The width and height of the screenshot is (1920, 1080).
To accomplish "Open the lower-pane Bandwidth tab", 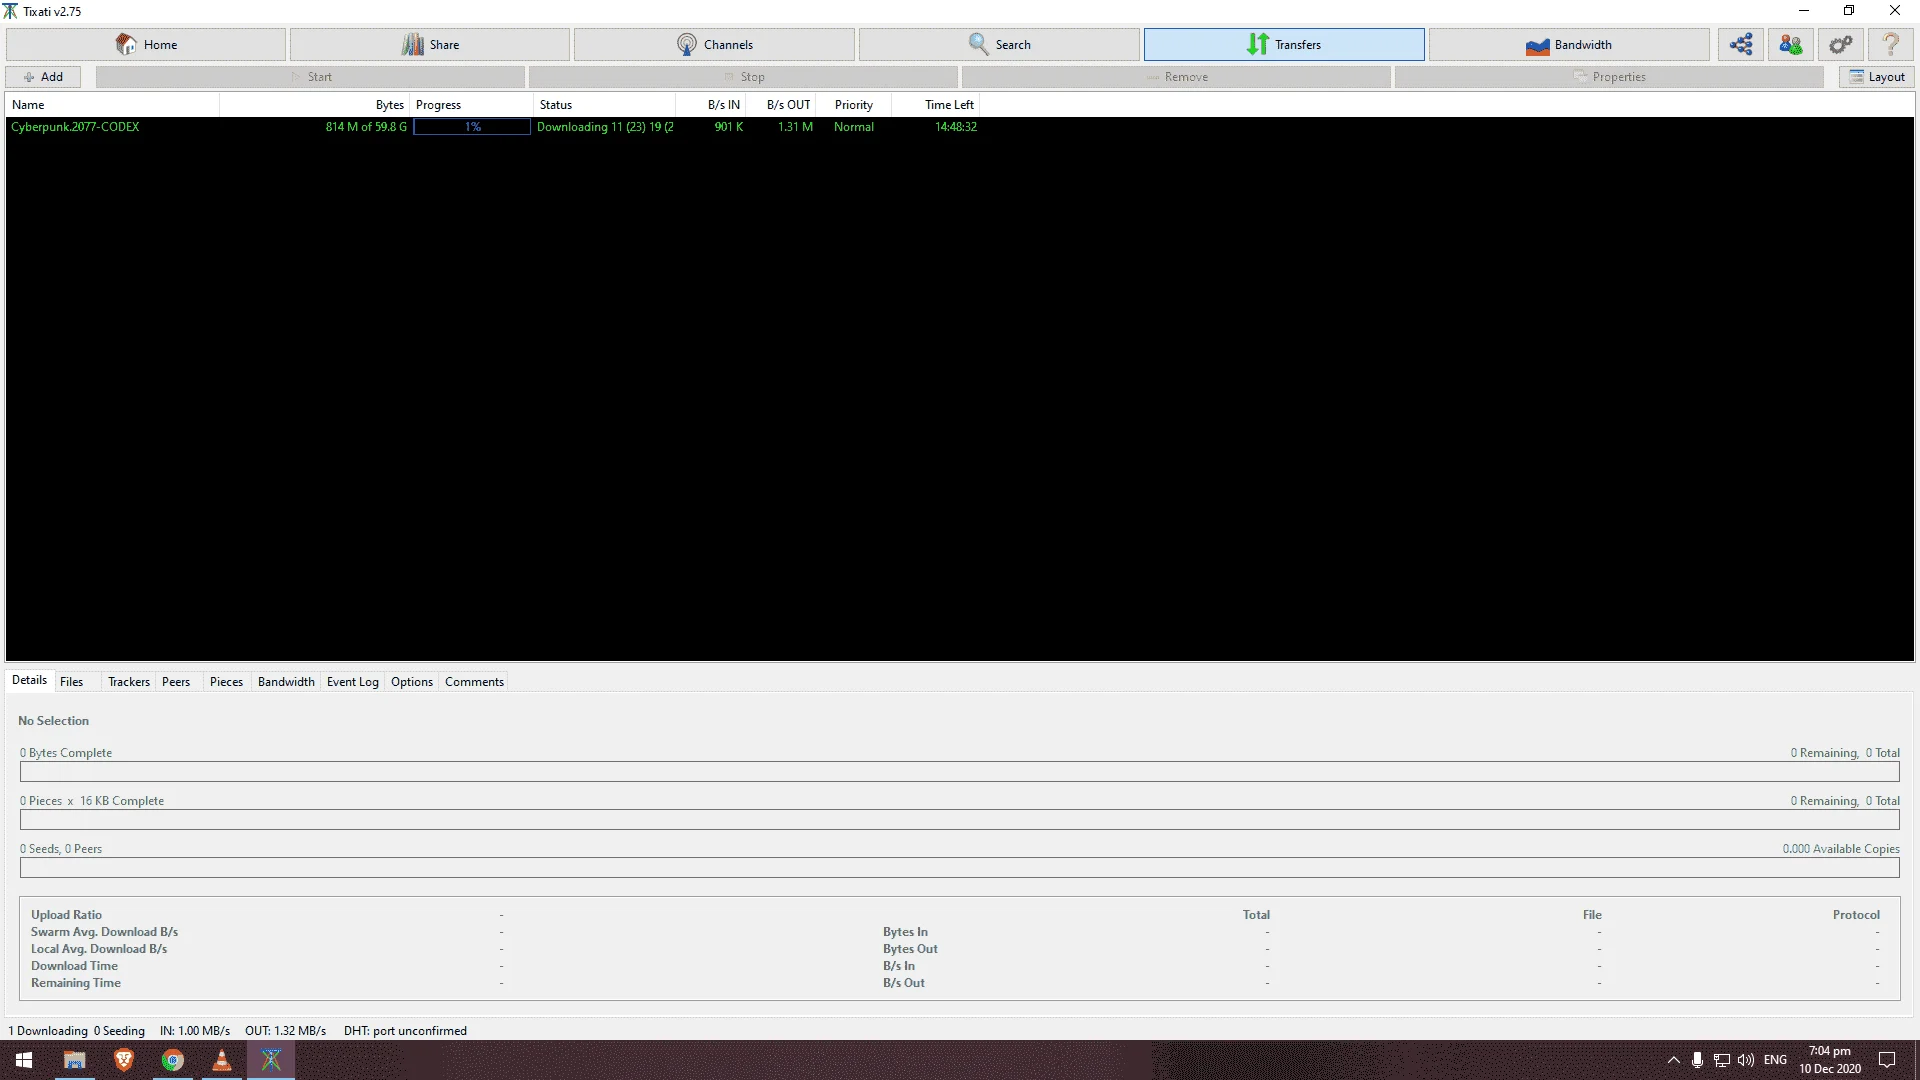I will pos(286,682).
